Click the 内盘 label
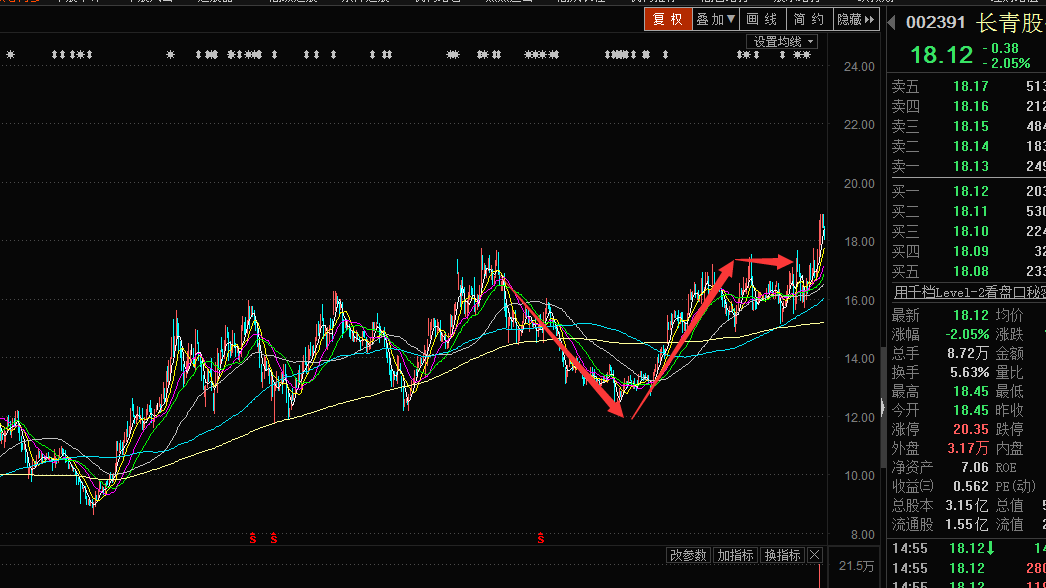The image size is (1046, 588). (1009, 449)
